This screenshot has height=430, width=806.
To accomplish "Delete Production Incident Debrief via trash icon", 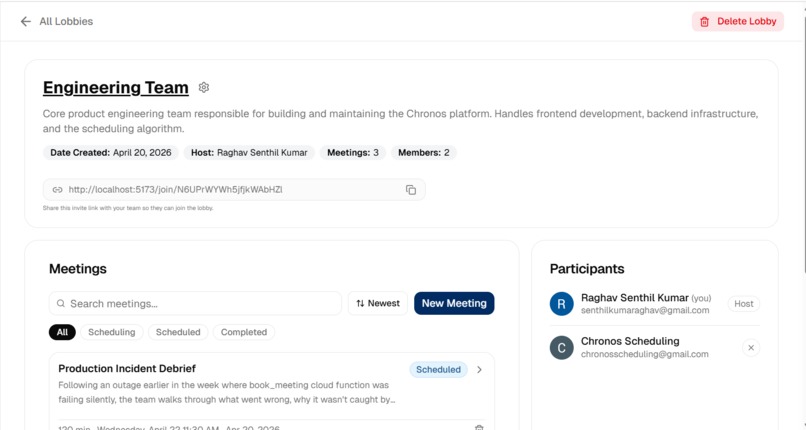I will (x=479, y=427).
